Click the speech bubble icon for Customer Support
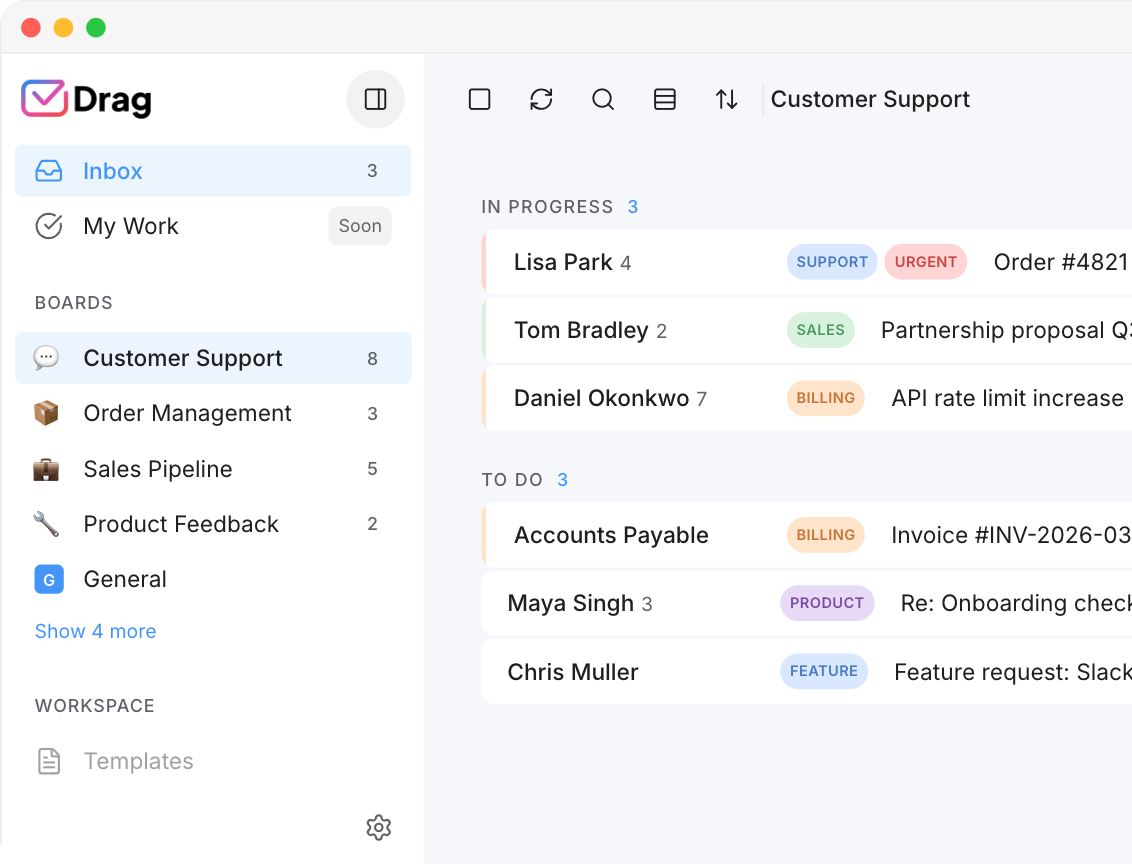The height and width of the screenshot is (864, 1132). 46,357
